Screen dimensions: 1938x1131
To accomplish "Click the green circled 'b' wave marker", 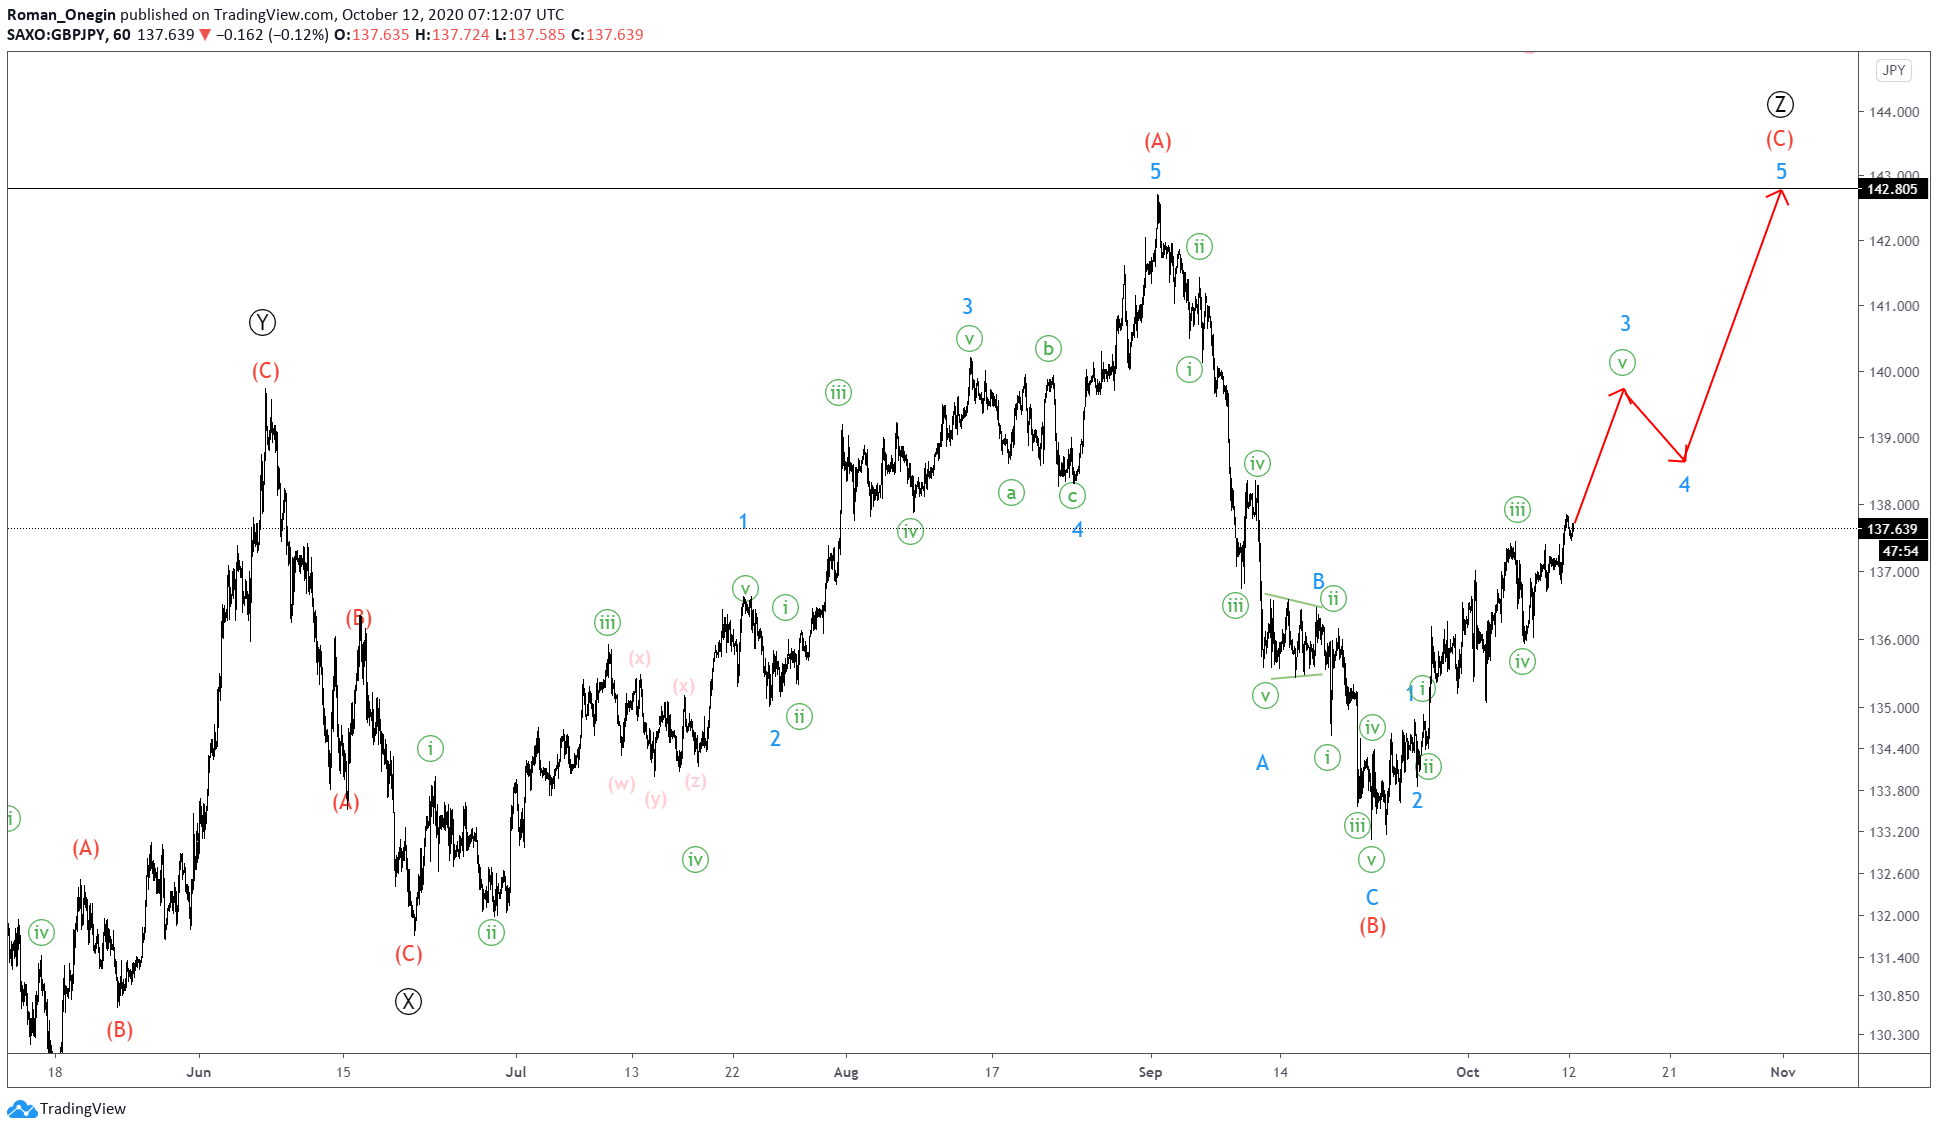I will pyautogui.click(x=1048, y=348).
